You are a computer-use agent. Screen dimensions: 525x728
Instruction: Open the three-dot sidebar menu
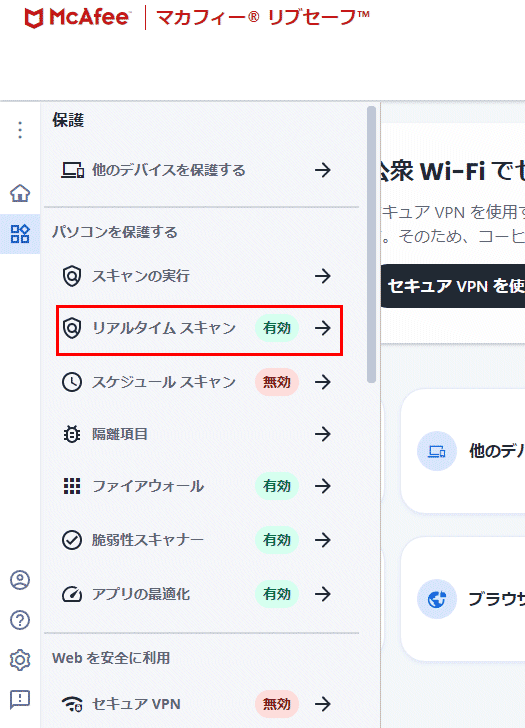pyautogui.click(x=20, y=130)
